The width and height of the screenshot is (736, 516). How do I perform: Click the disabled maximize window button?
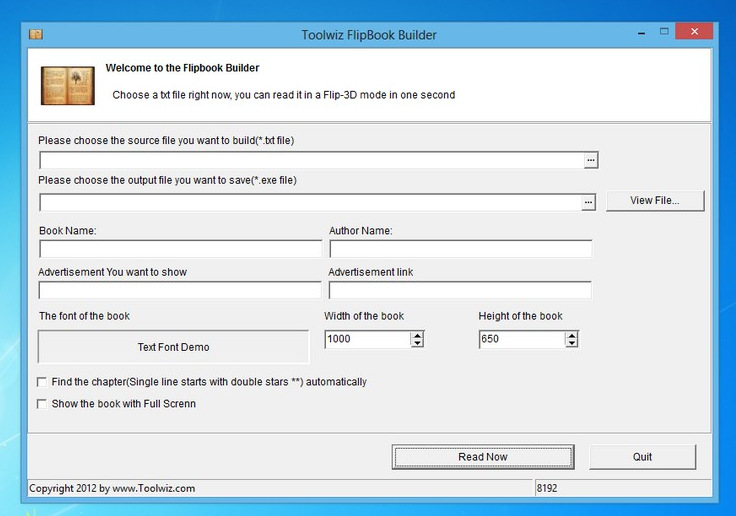(x=664, y=31)
